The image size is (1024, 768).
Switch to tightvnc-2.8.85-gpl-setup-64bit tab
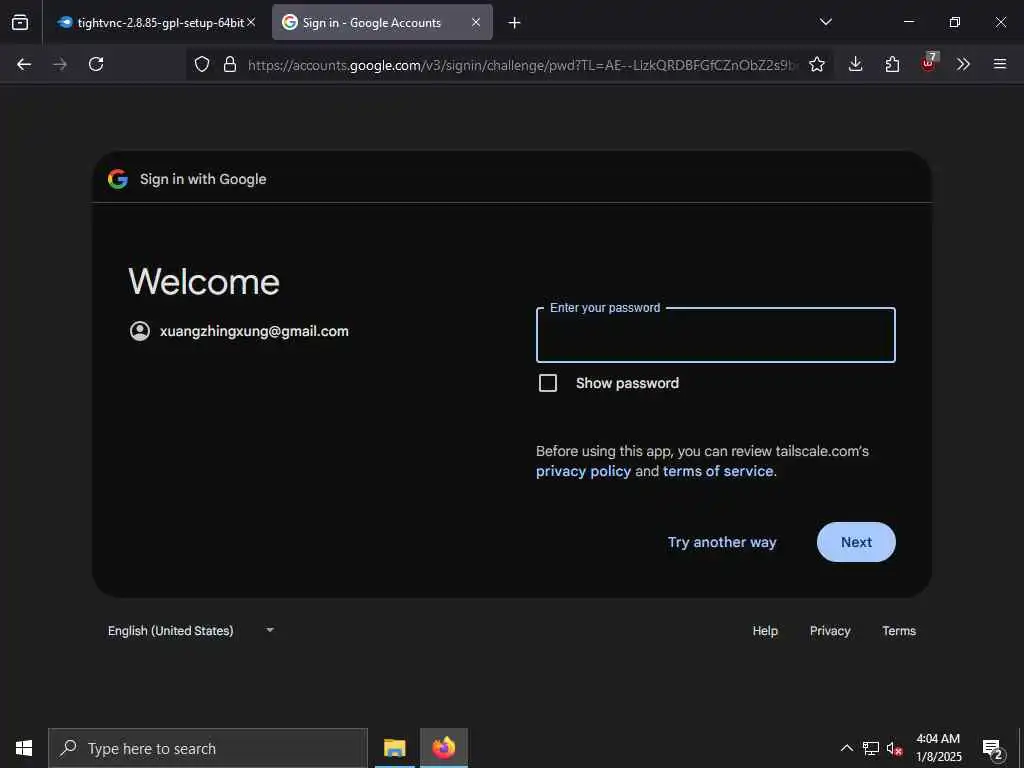coord(155,22)
